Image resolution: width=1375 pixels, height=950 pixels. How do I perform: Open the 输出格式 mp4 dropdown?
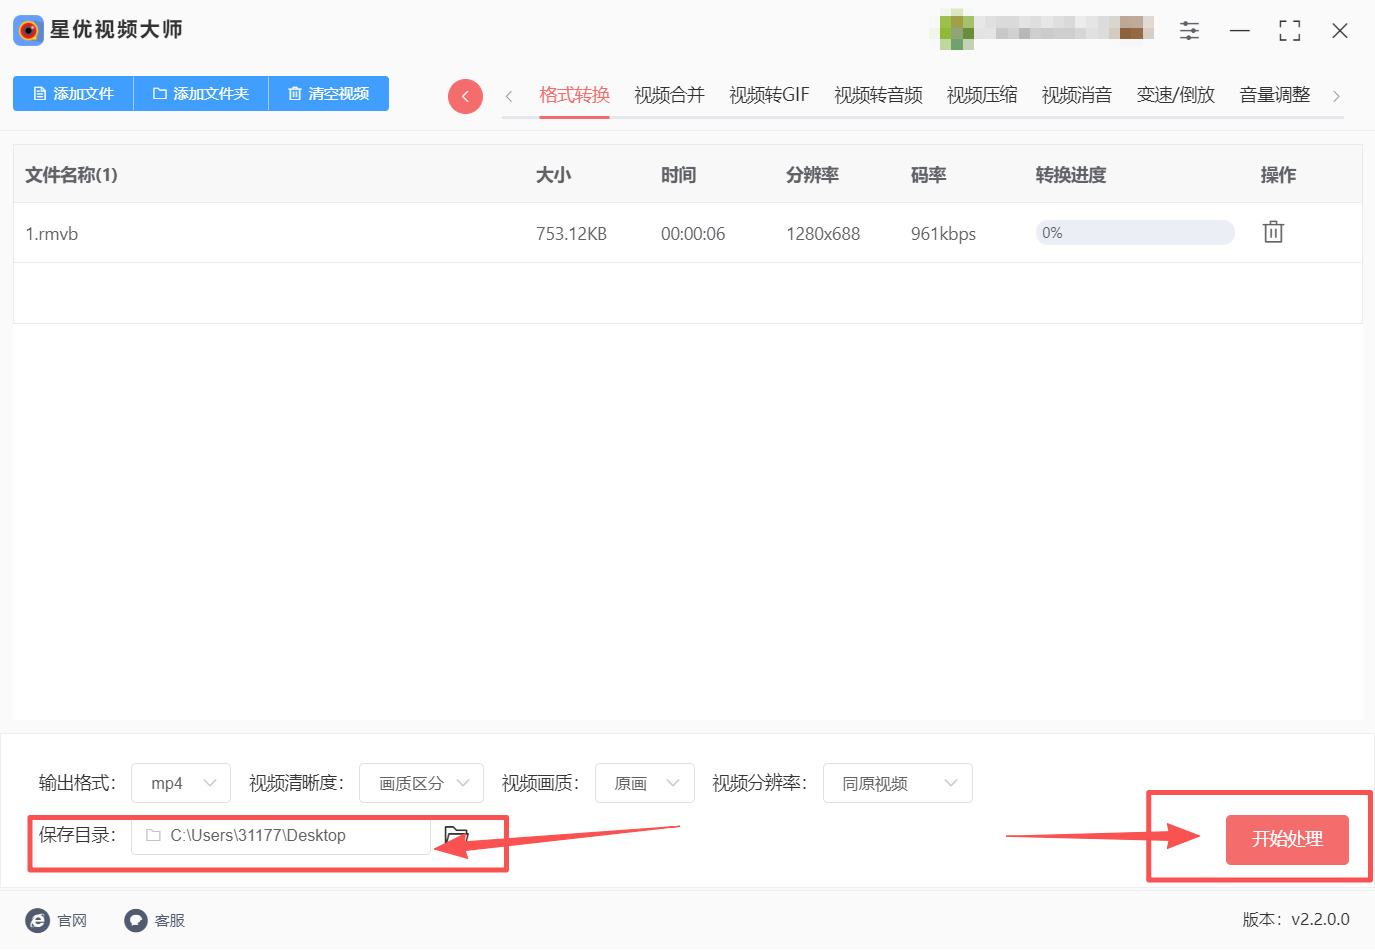181,783
